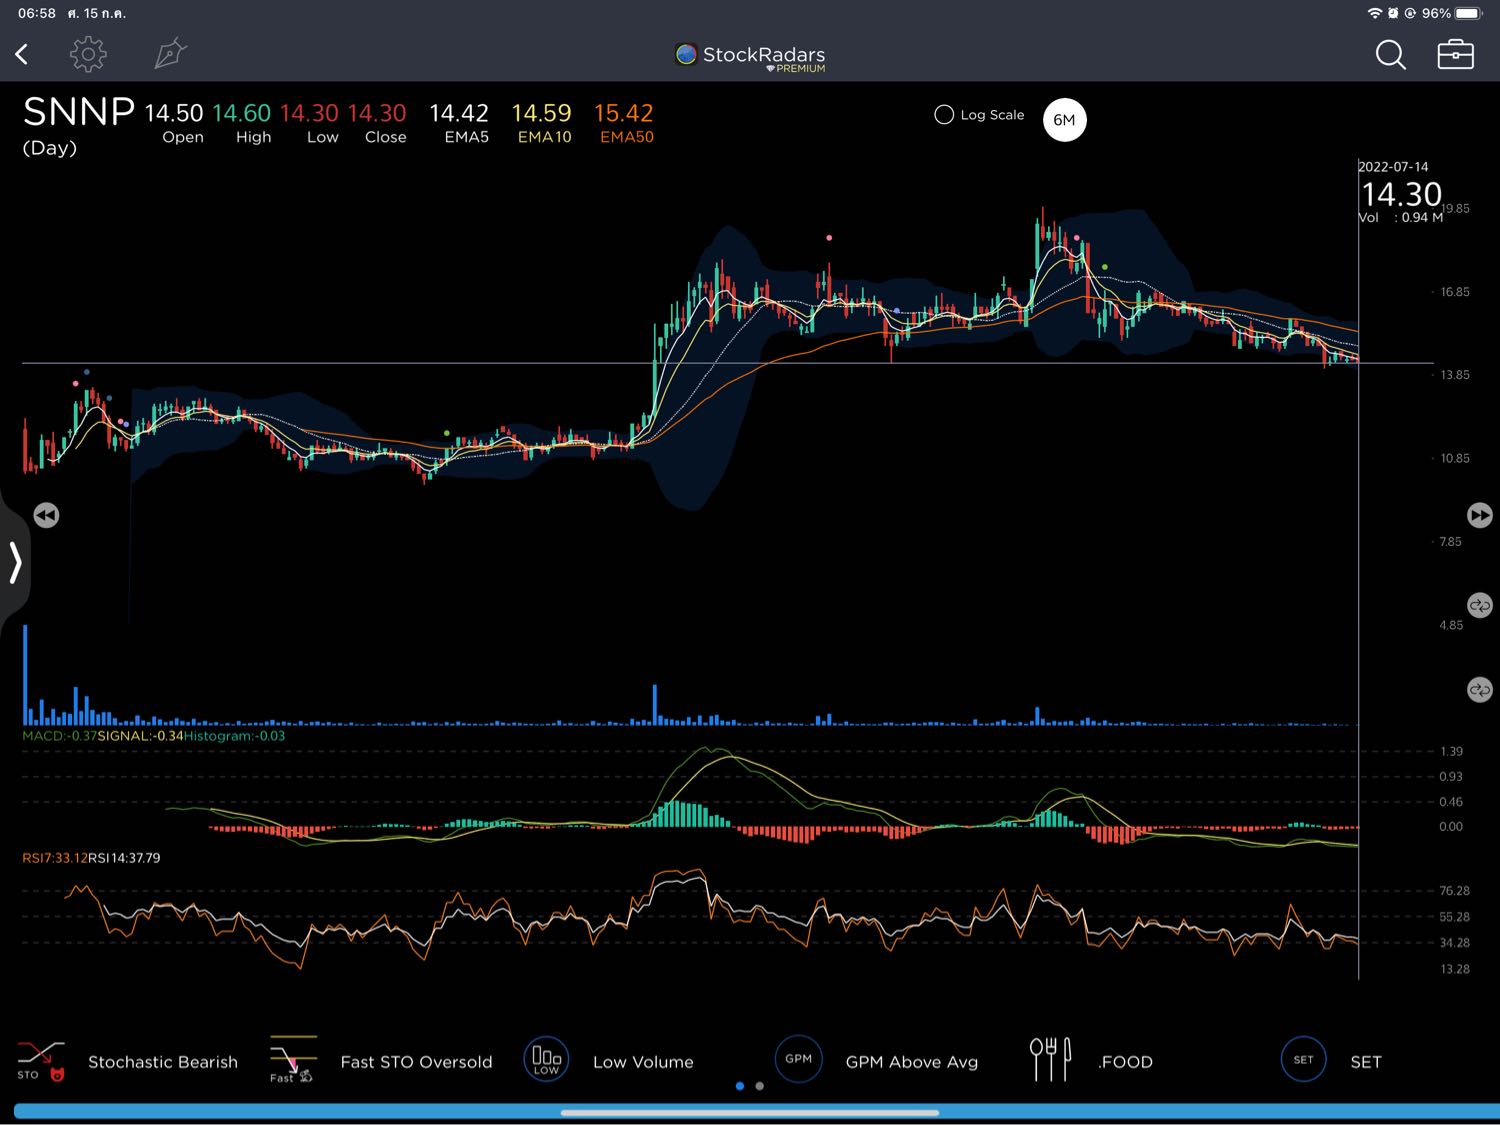Screen dimensions: 1500x1125
Task: Tap the back arrow icon
Action: pos(22,54)
